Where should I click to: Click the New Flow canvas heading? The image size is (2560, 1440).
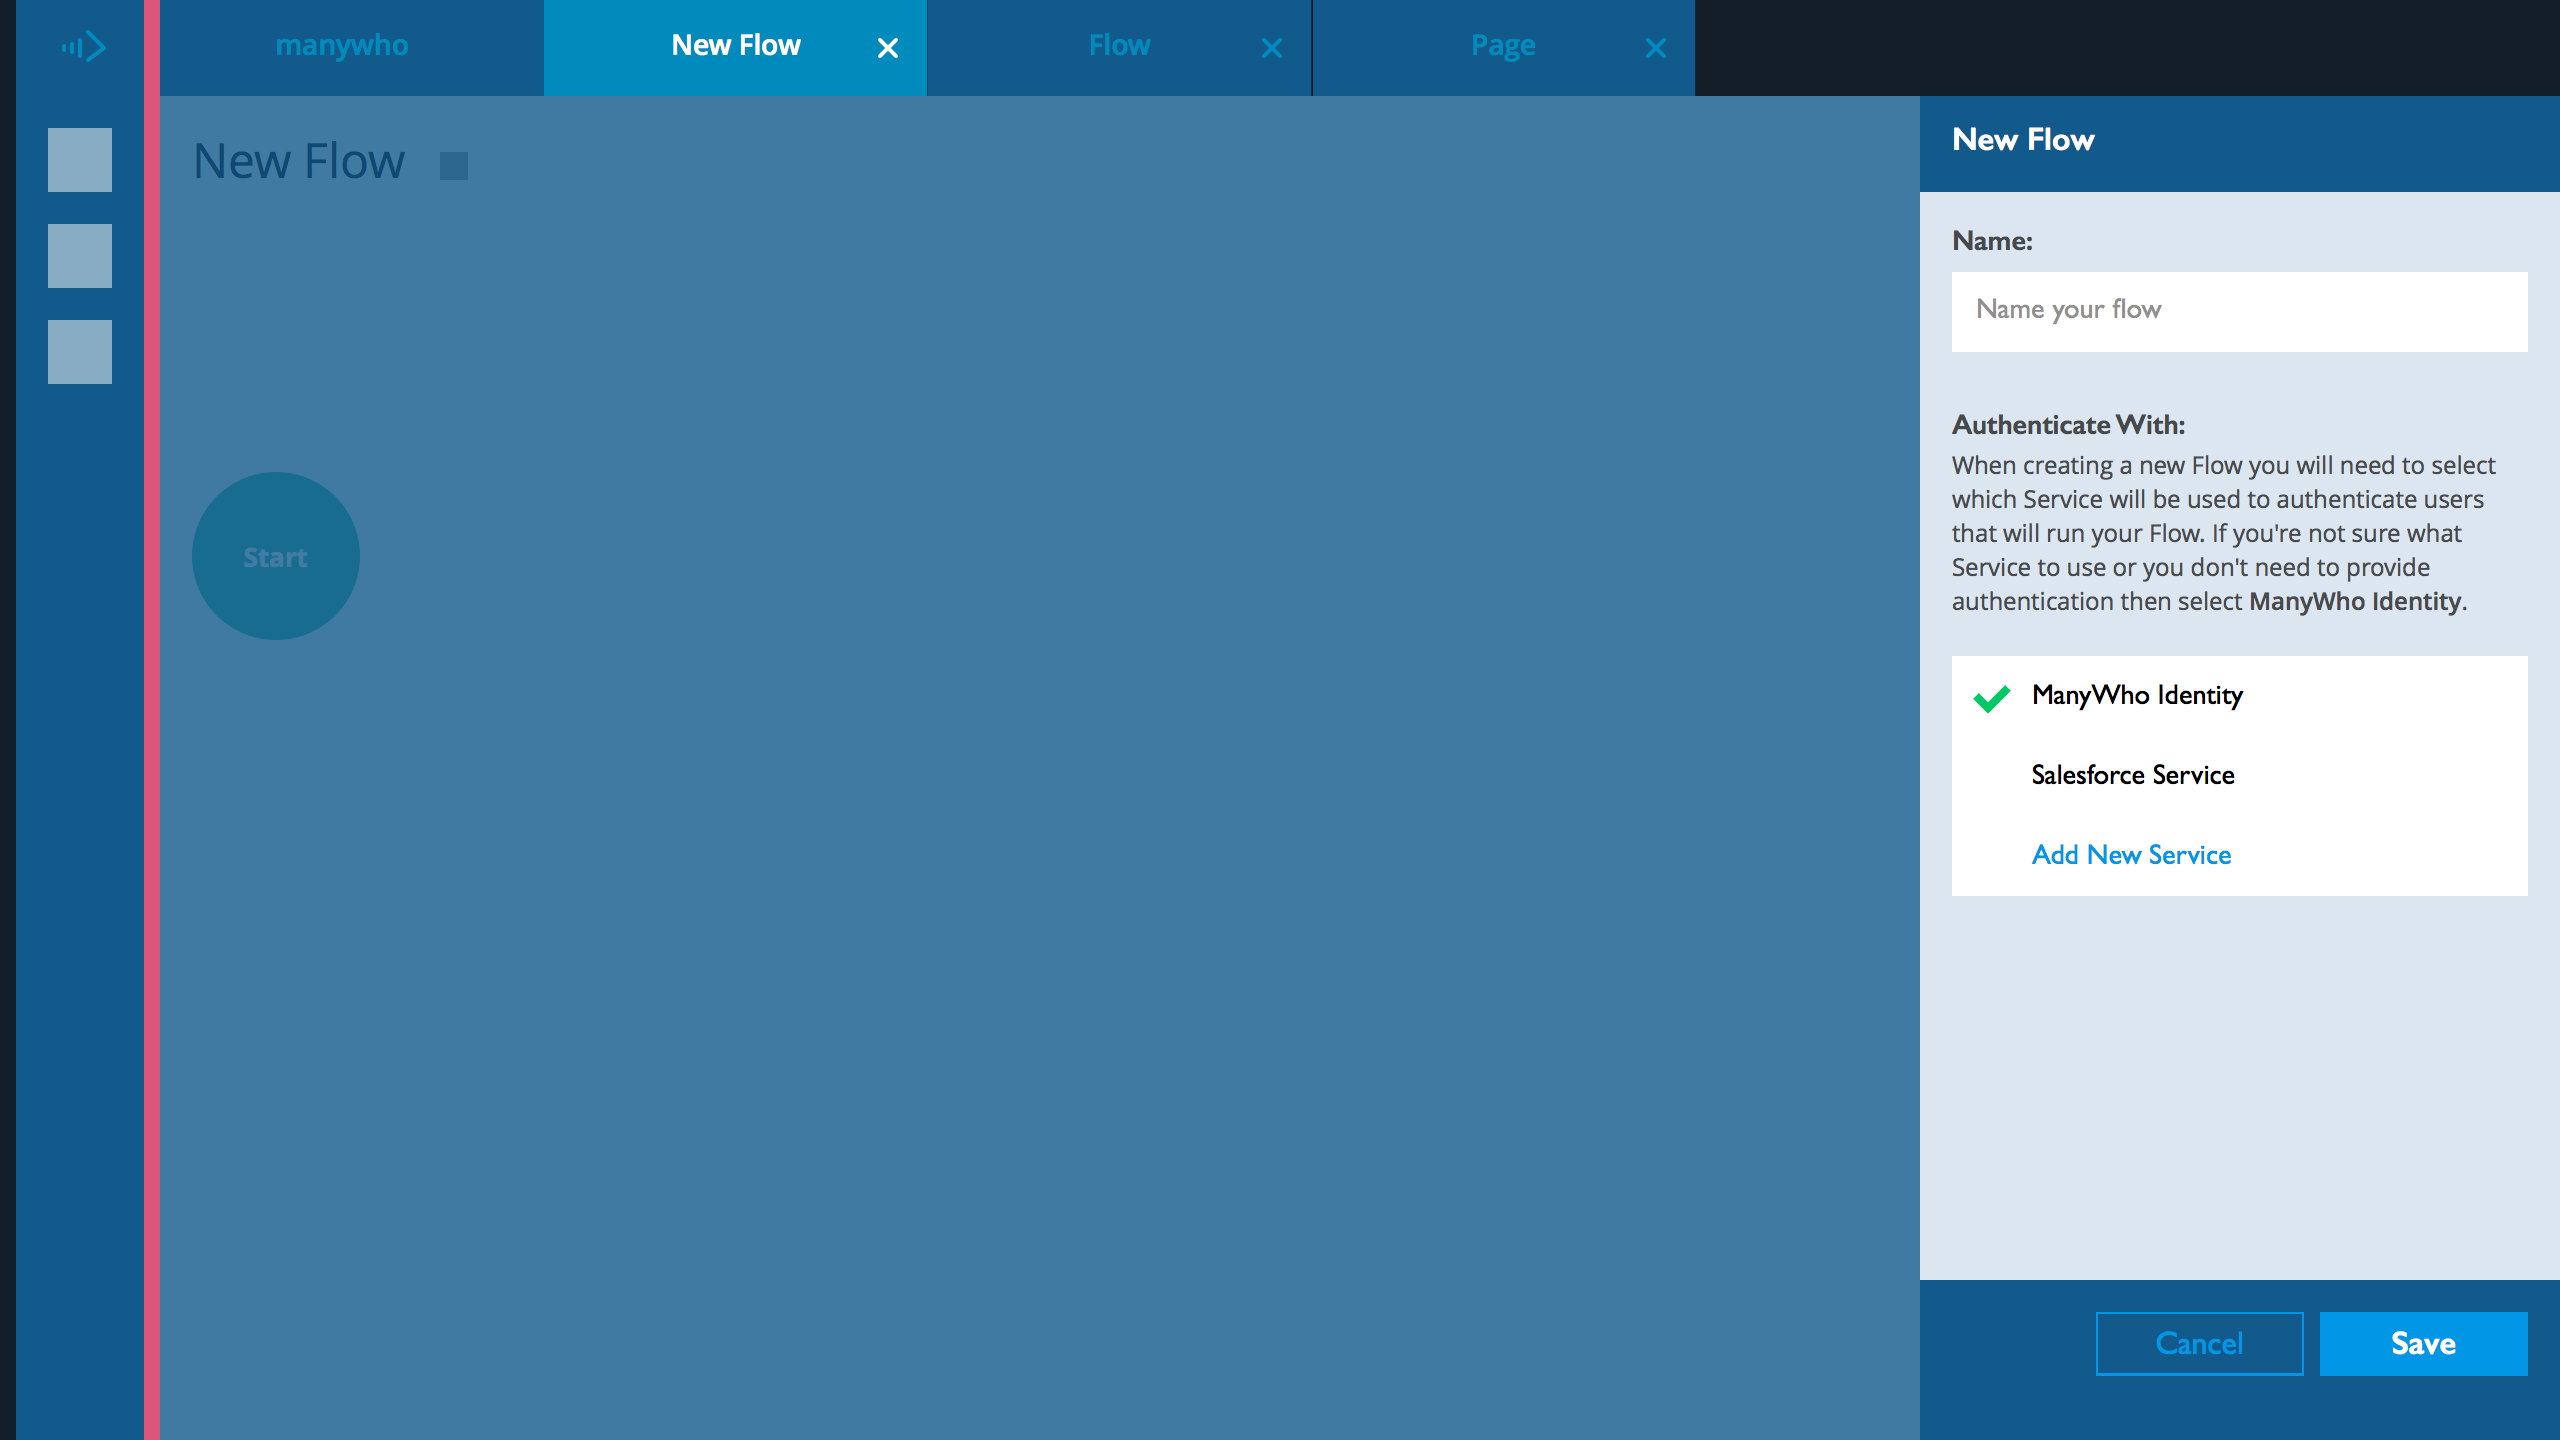point(299,162)
